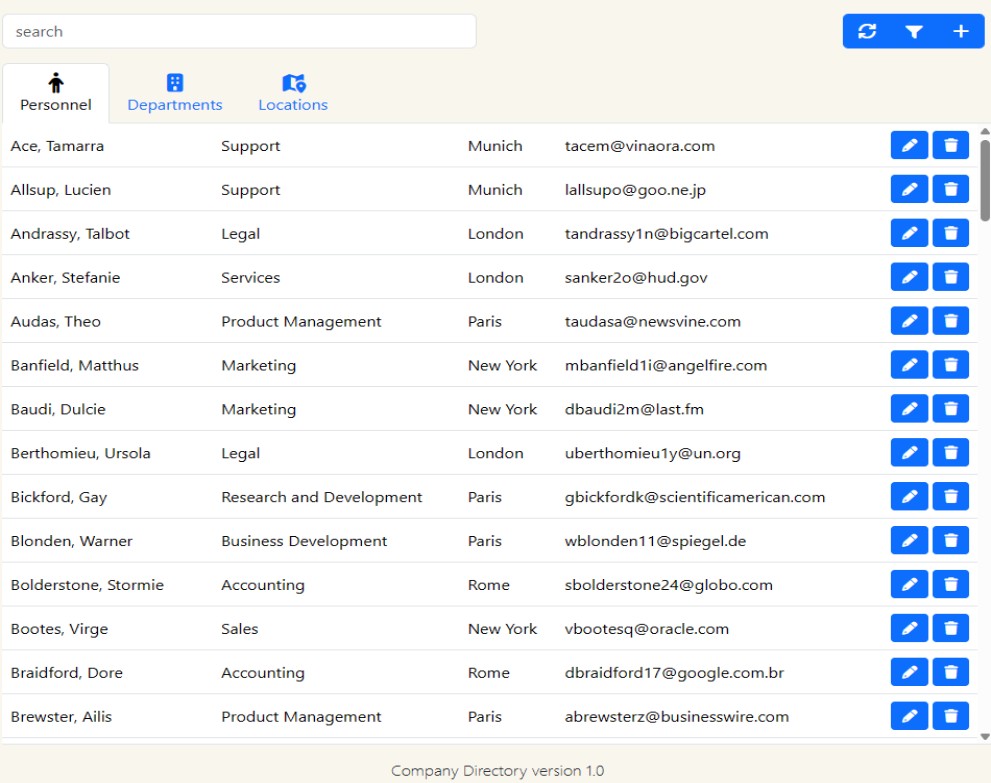Trash the Ursola Berthomieu record
Image resolution: width=991 pixels, height=783 pixels.
[951, 454]
